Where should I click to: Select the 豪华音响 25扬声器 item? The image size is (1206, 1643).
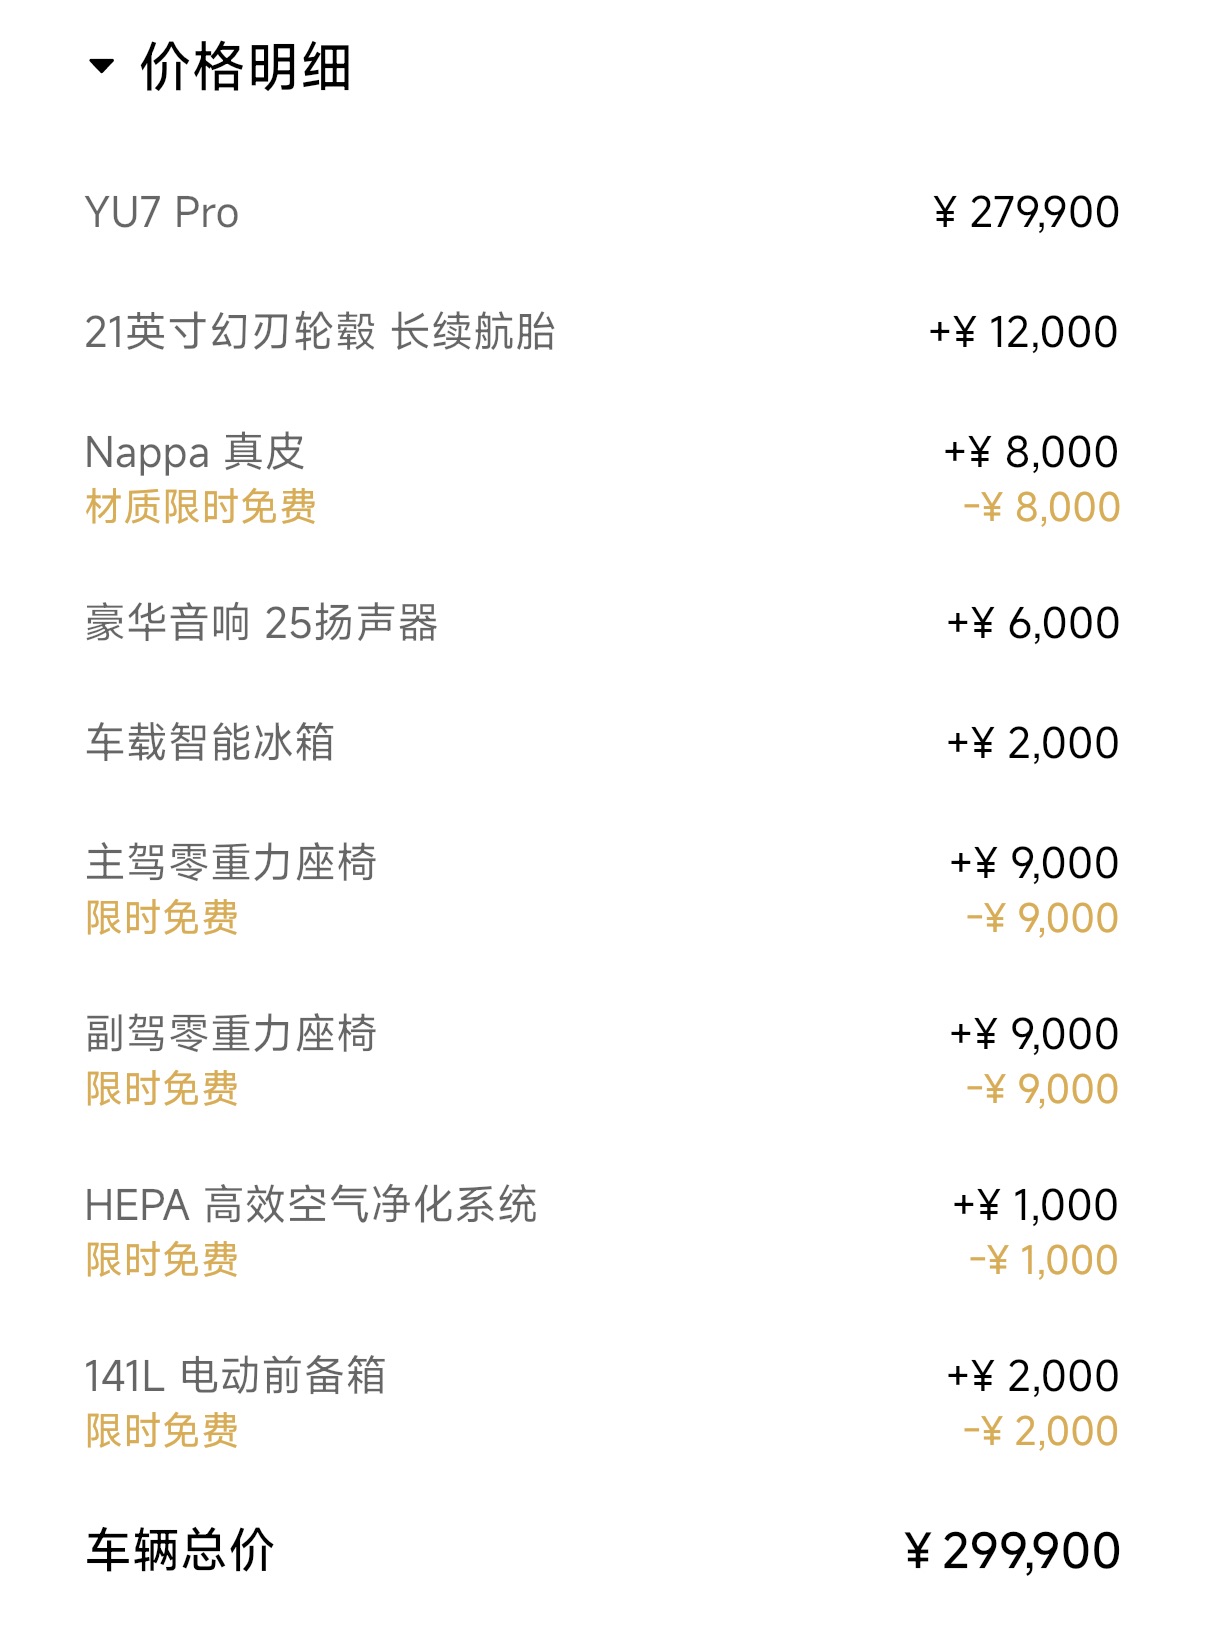(262, 623)
